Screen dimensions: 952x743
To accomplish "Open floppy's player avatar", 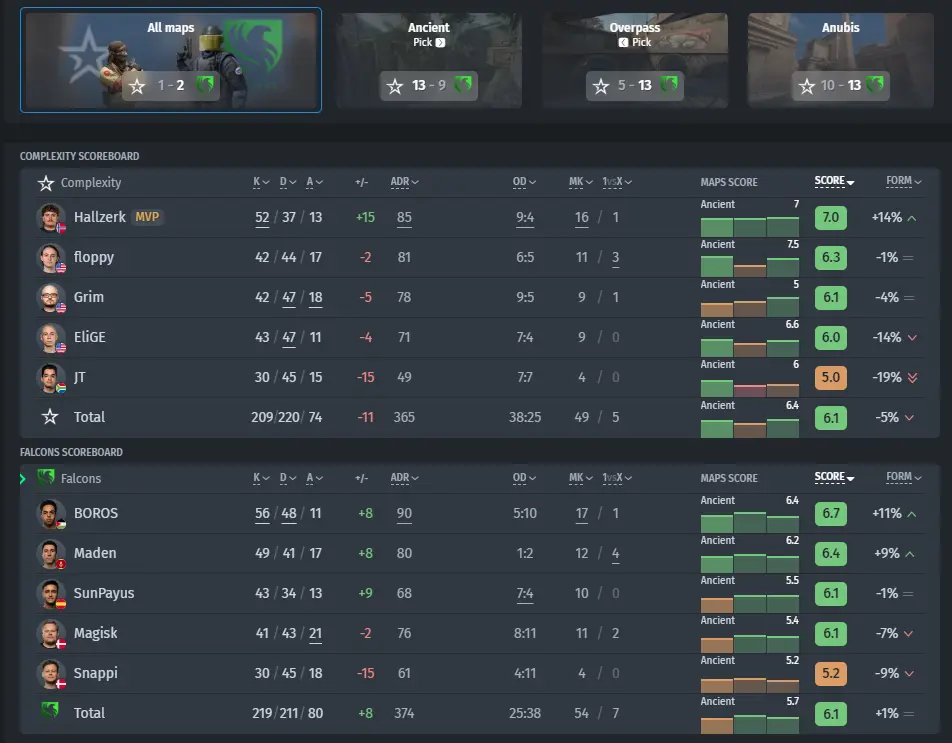I will (x=50, y=257).
